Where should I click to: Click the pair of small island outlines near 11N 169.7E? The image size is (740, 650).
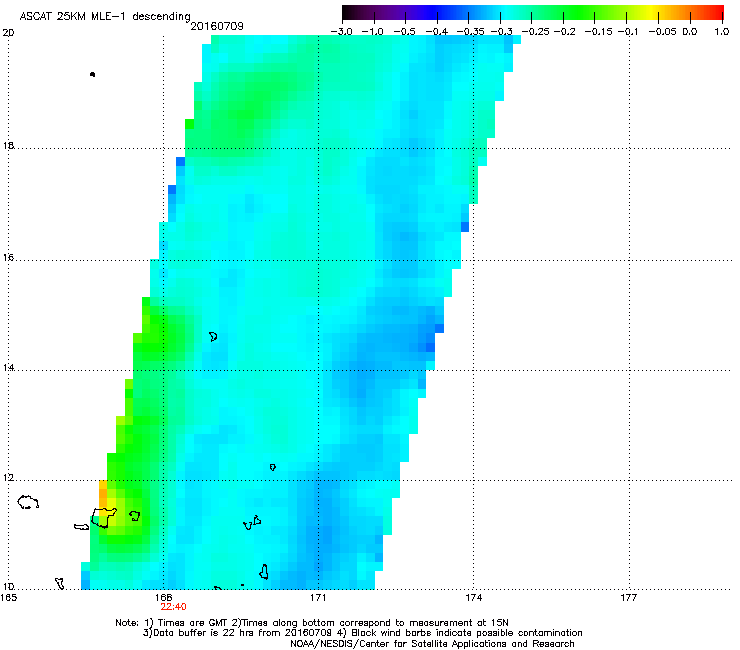coord(252,523)
